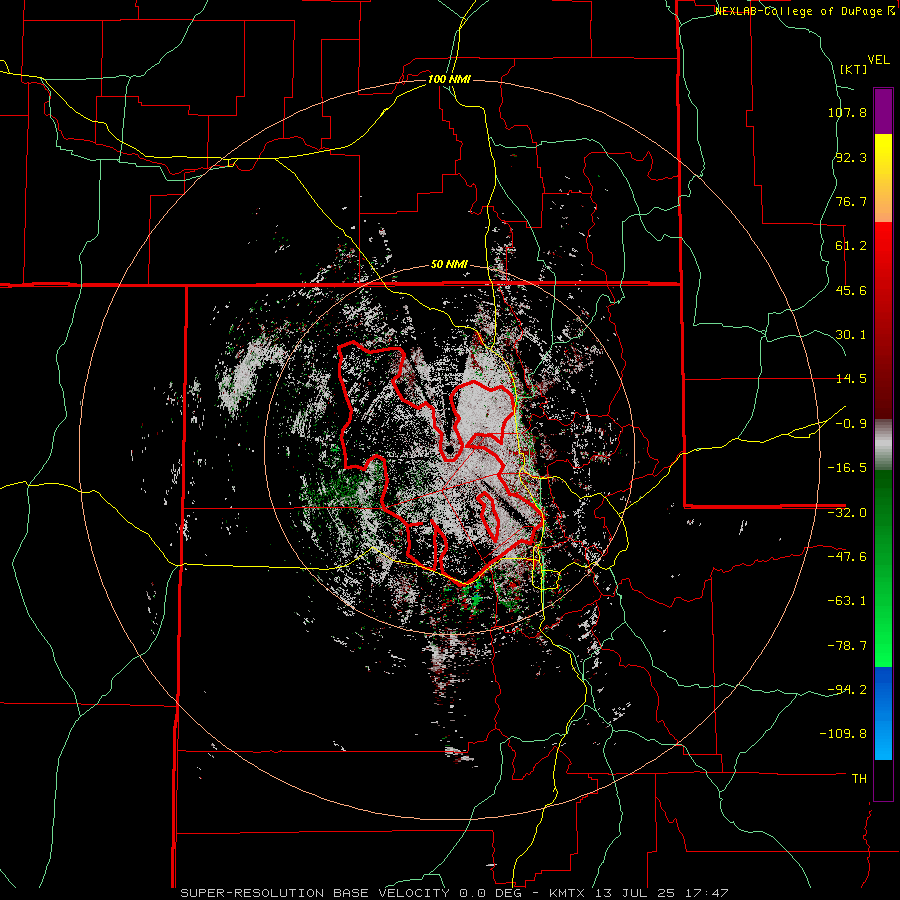Viewport: 900px width, 900px height.
Task: Click the 45.6 legend value
Action: click(851, 290)
